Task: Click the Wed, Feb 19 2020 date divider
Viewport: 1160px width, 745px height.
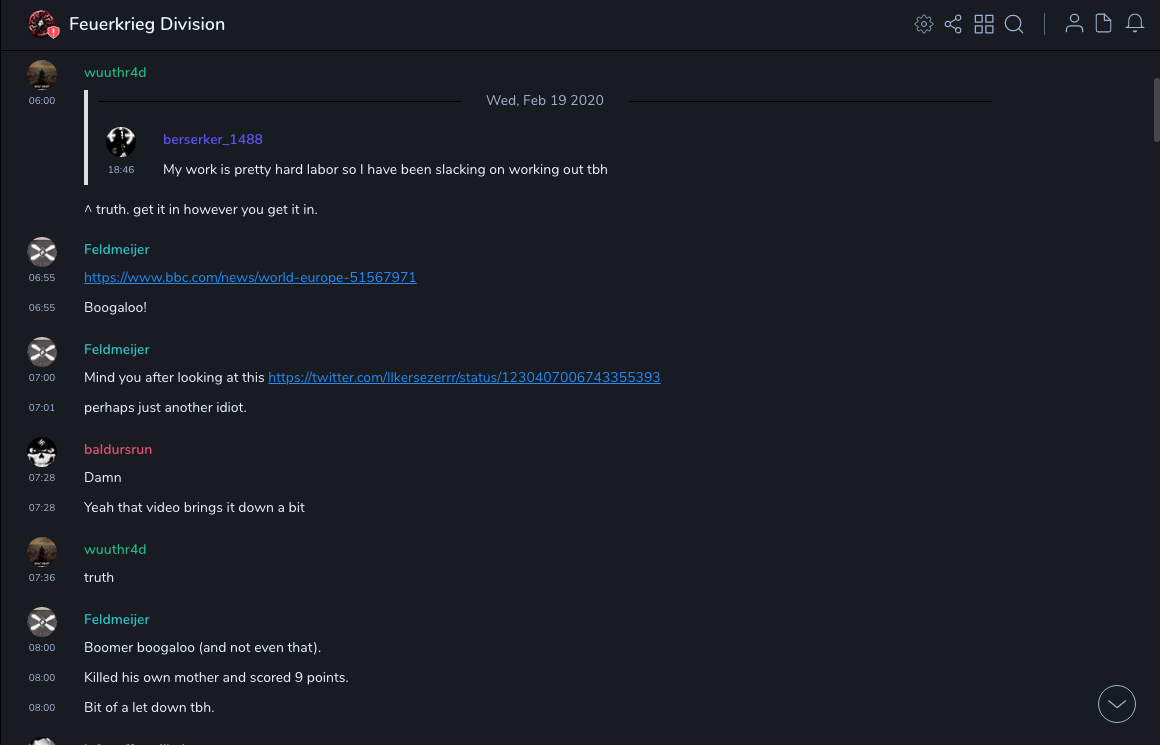Action: coord(545,100)
